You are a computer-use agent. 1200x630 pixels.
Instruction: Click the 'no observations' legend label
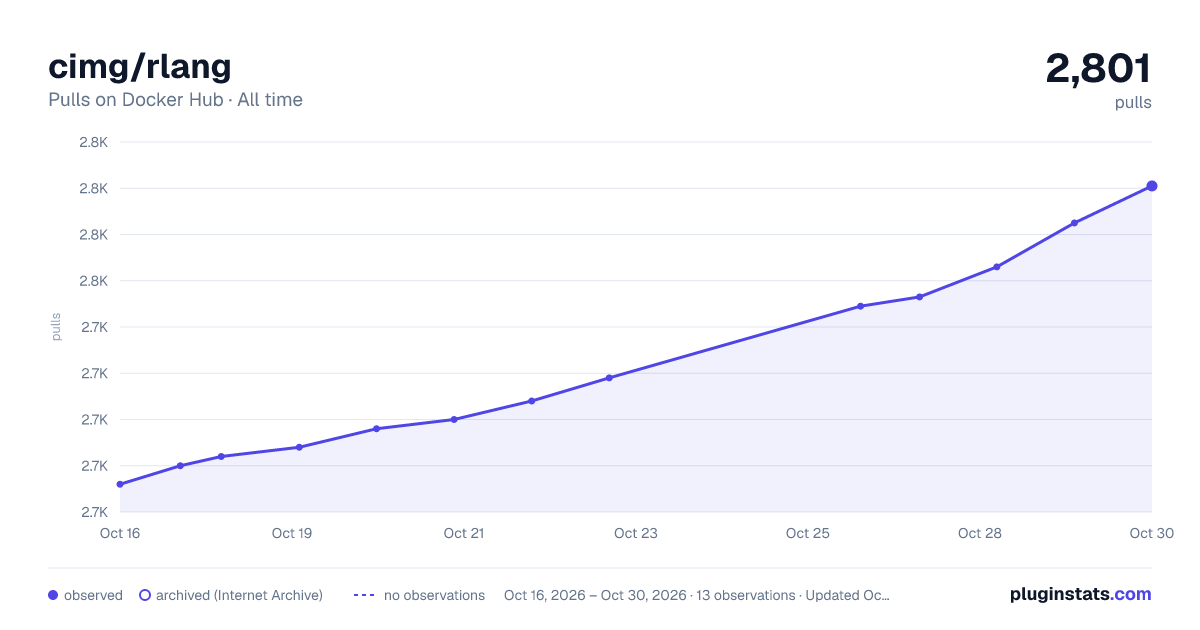tap(434, 595)
